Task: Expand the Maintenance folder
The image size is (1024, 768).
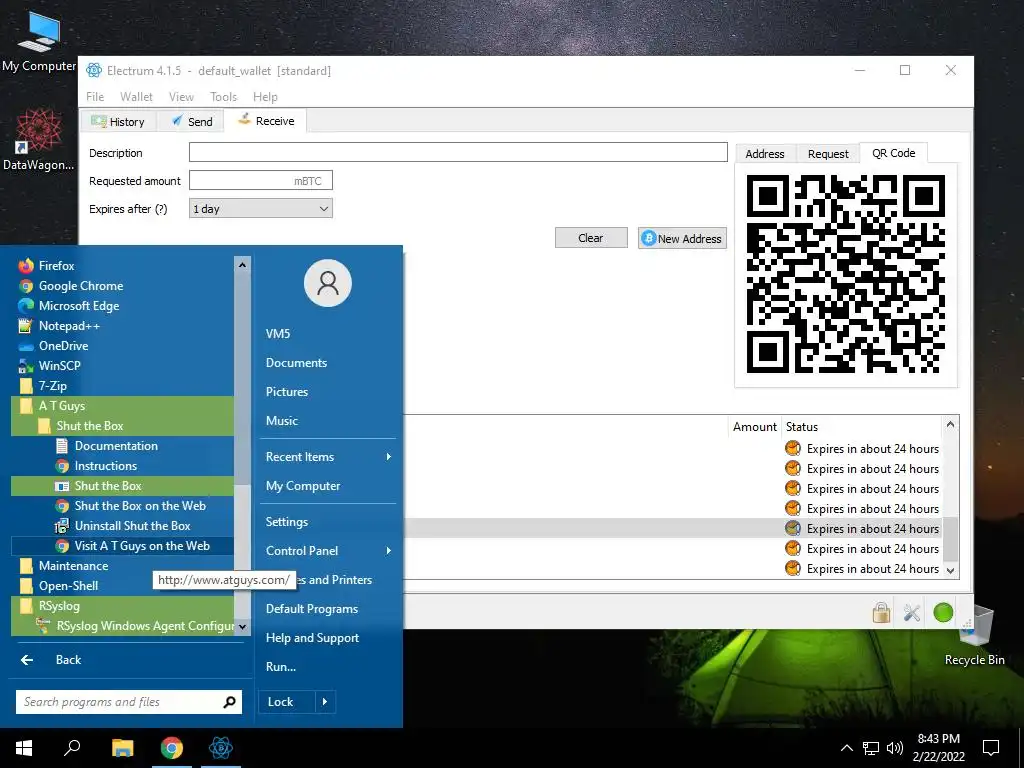Action: (122, 566)
